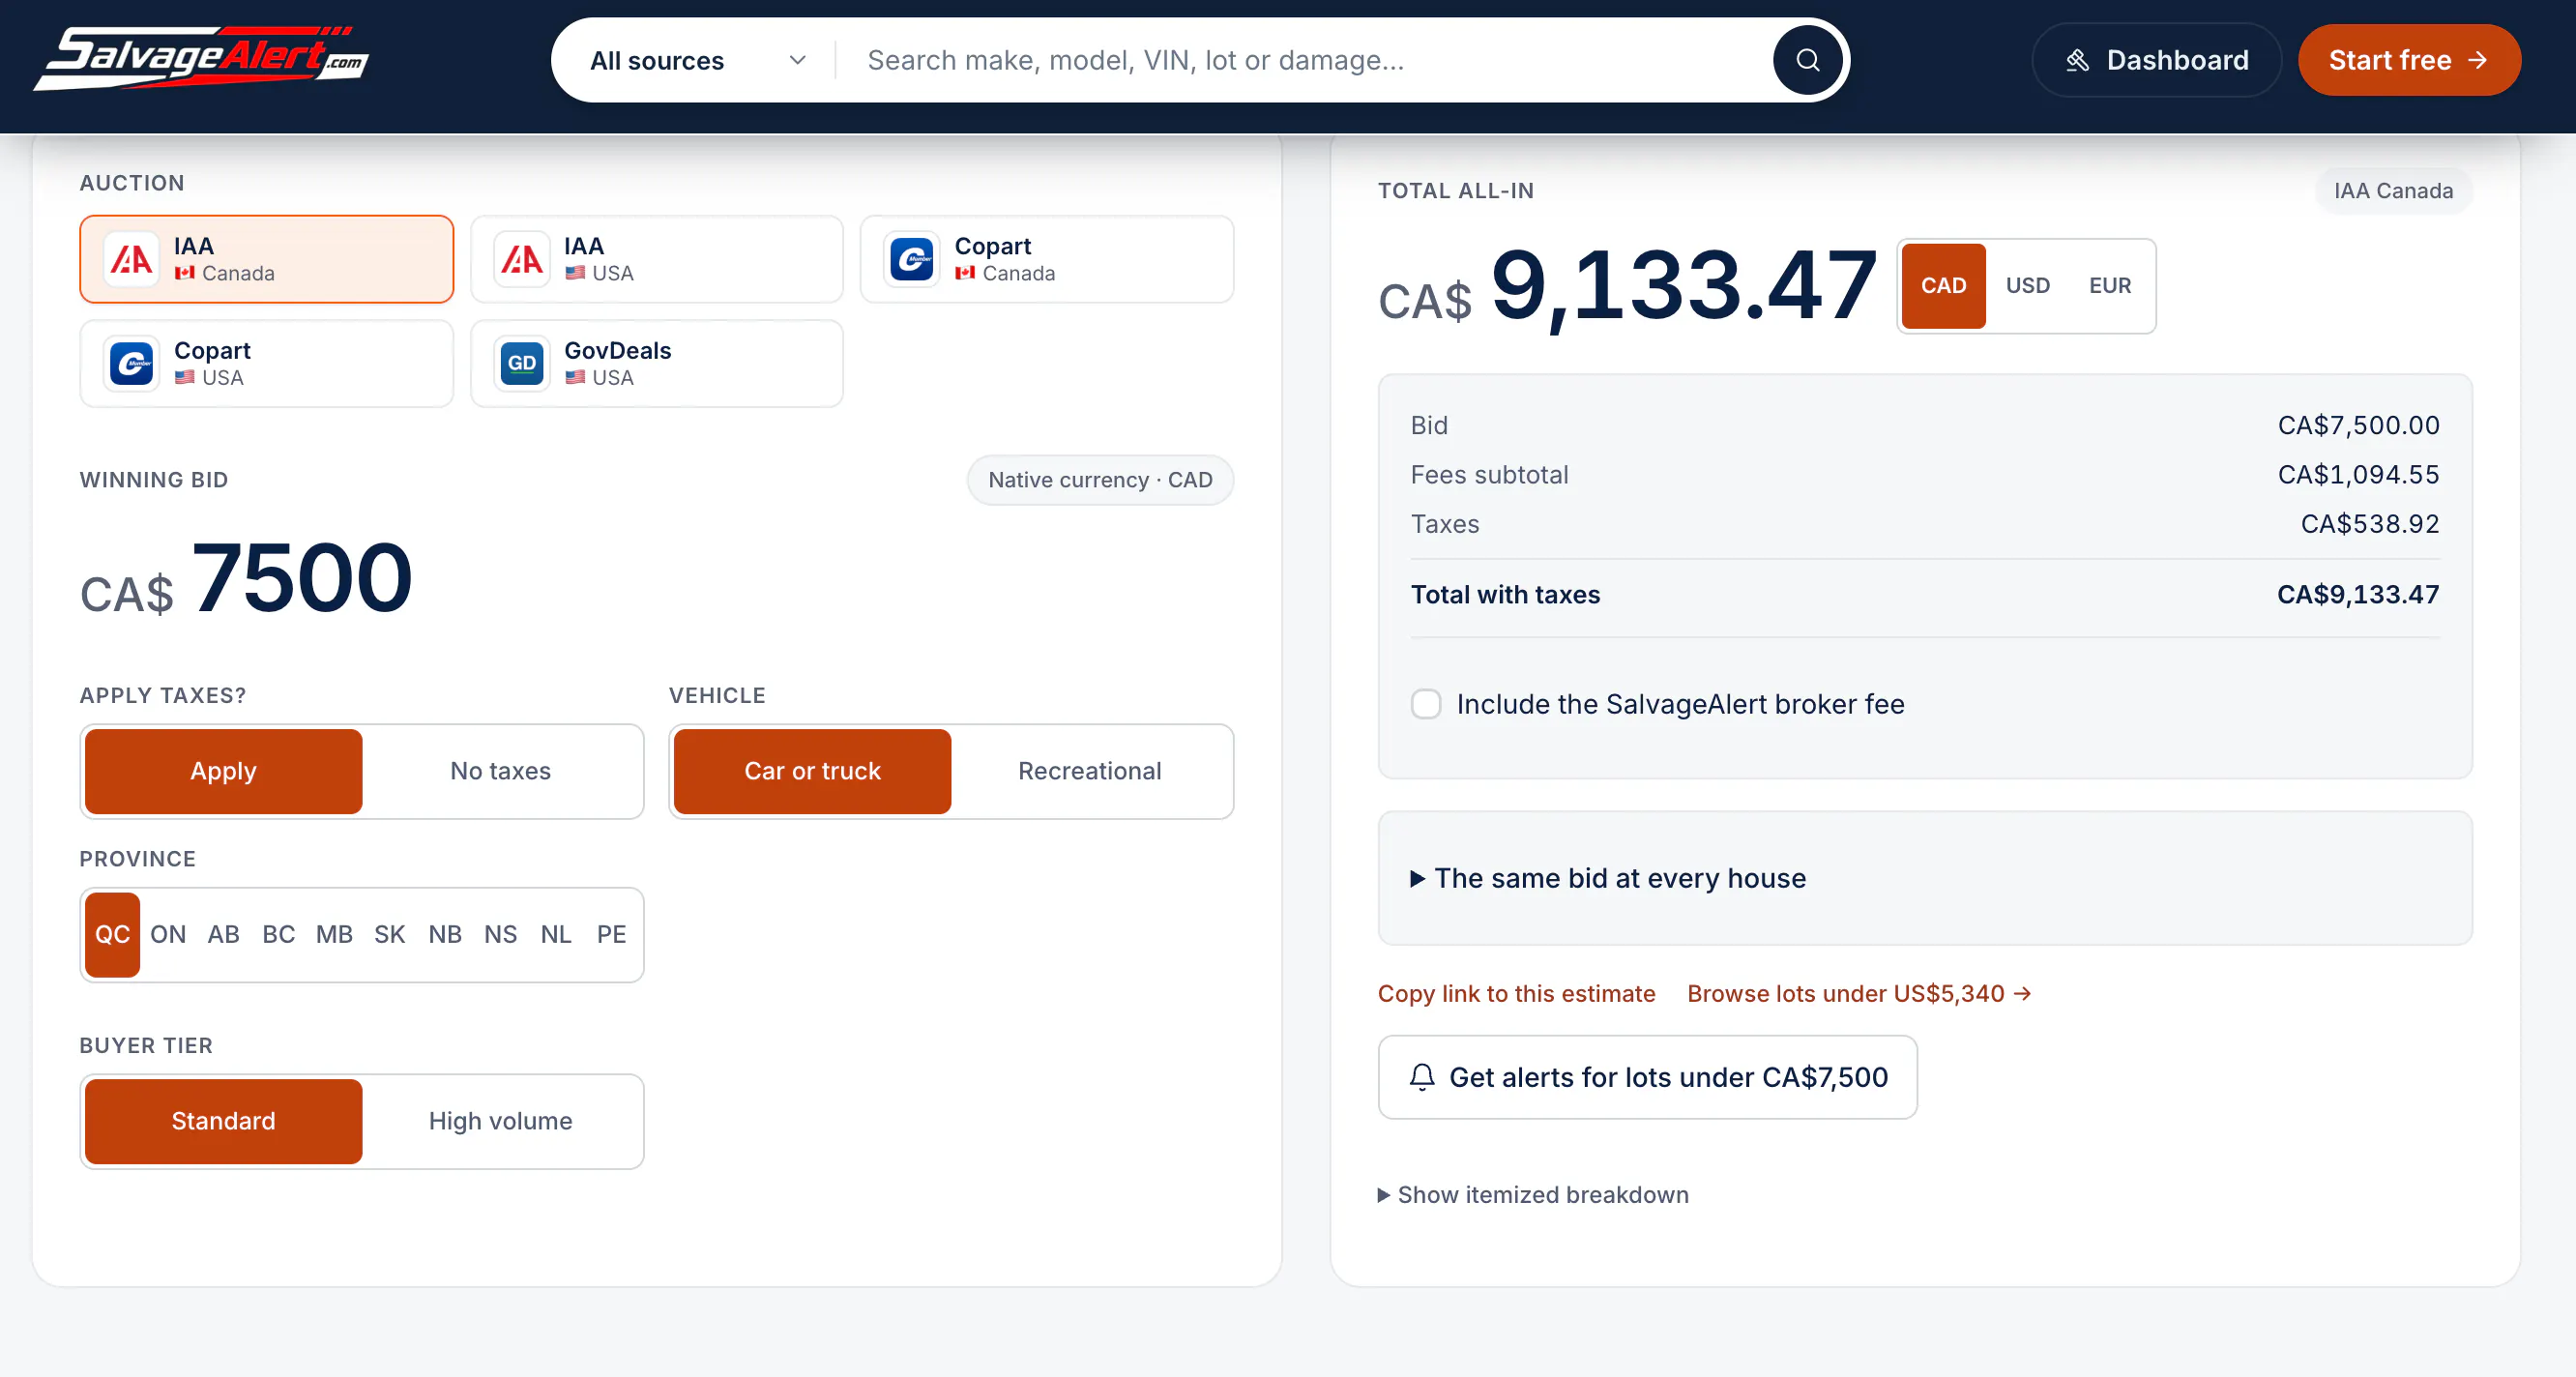Click the bell icon for lot alerts
The image size is (2576, 1377).
(x=1422, y=1077)
